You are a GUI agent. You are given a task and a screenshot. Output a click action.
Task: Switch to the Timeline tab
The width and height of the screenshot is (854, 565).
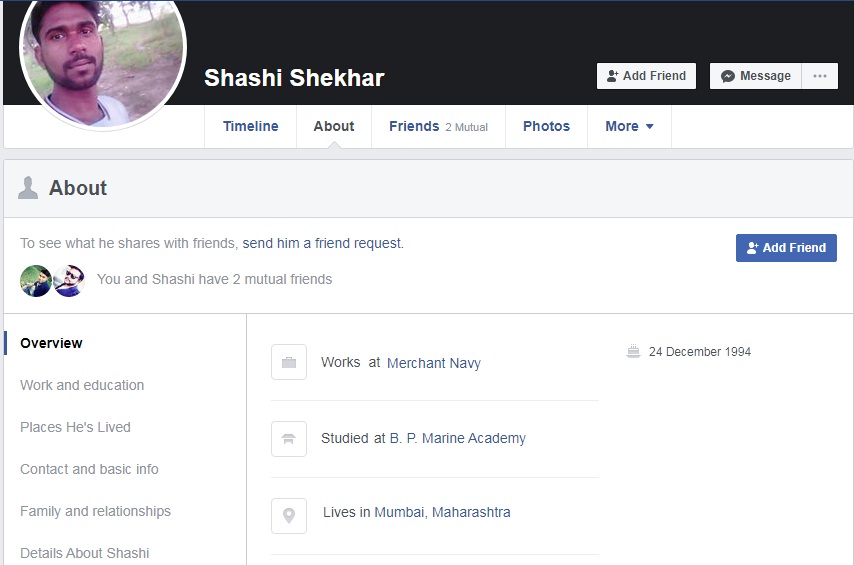[x=251, y=127]
